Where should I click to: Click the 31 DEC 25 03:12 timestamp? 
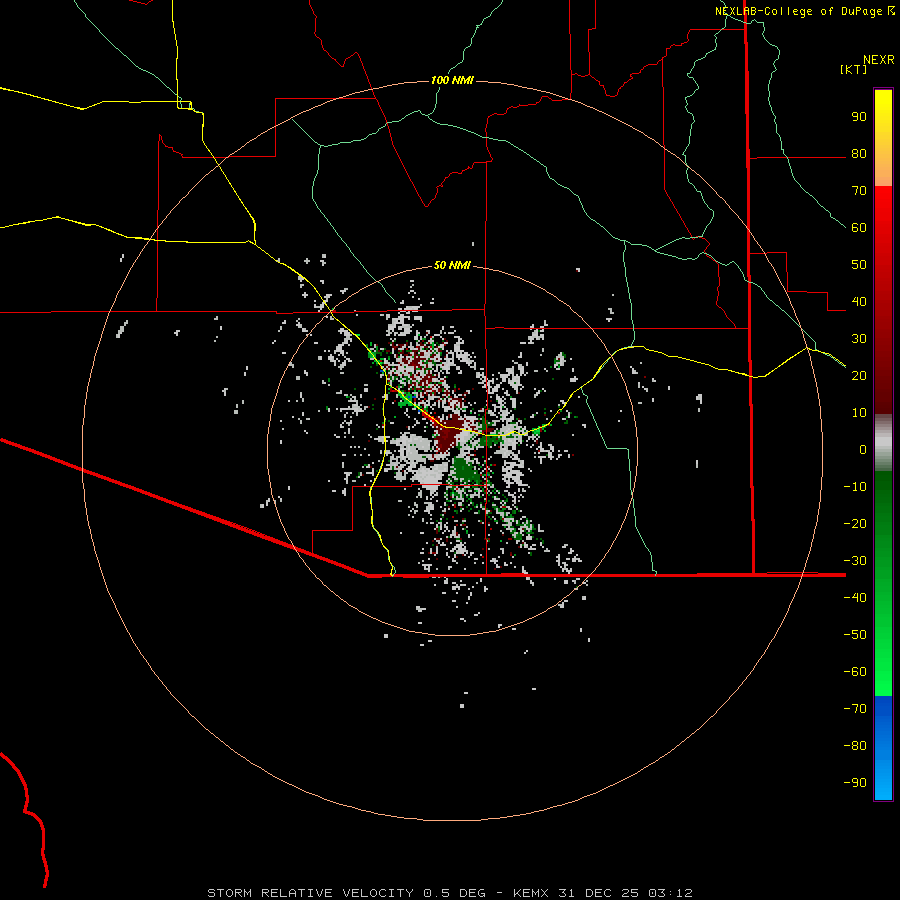625,893
